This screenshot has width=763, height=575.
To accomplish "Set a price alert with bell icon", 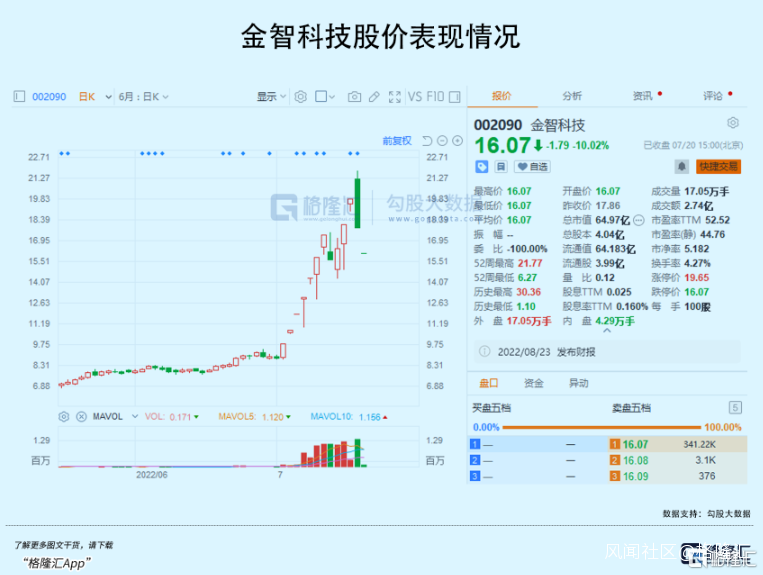I will (682, 167).
